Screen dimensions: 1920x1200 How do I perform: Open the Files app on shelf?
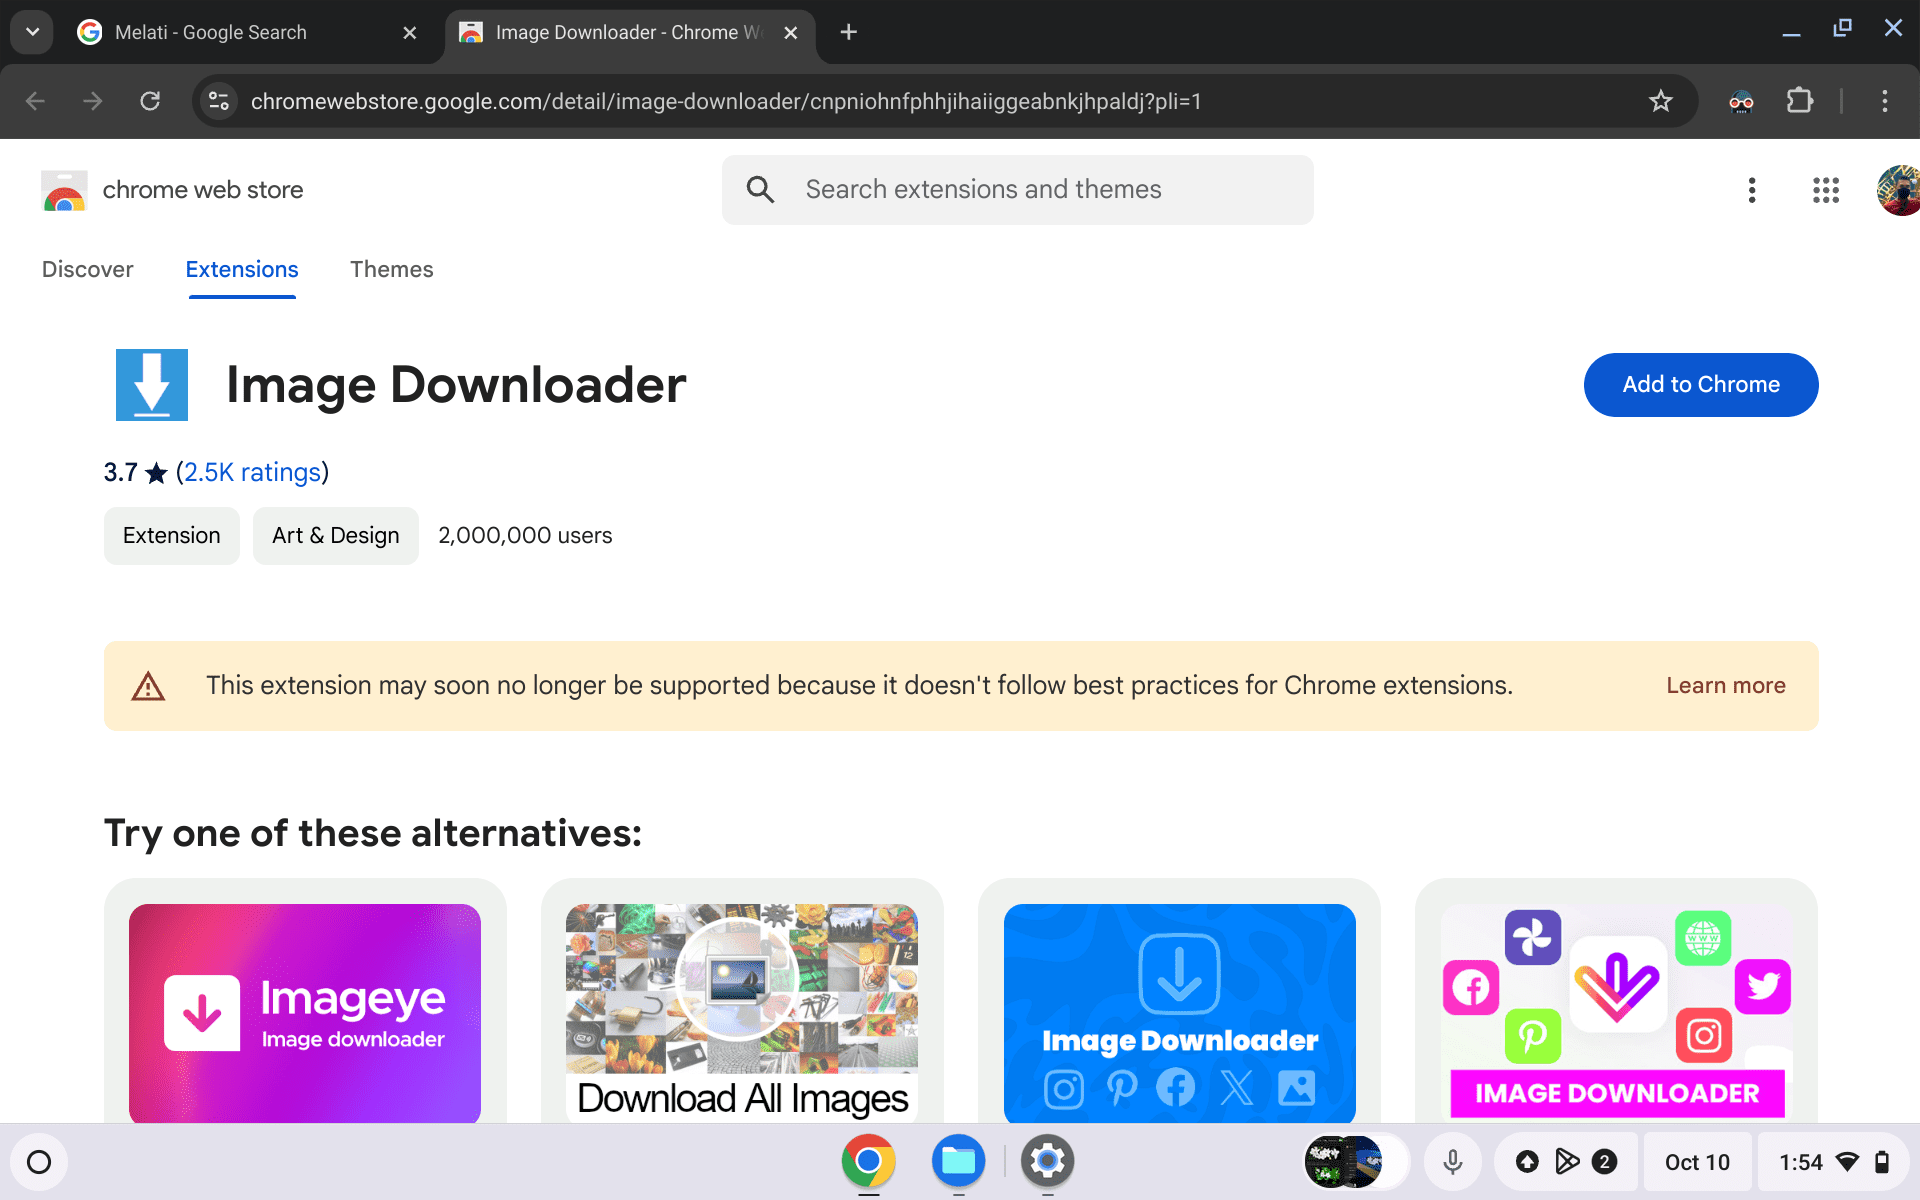(958, 1161)
